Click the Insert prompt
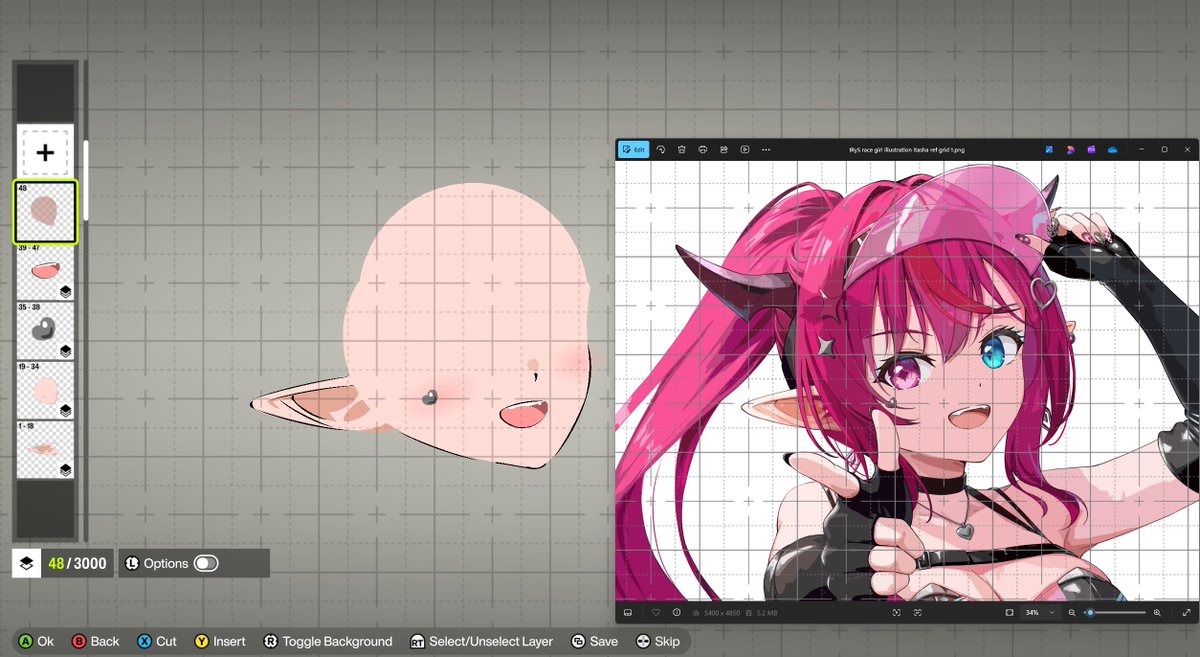1200x657 pixels. [220, 641]
